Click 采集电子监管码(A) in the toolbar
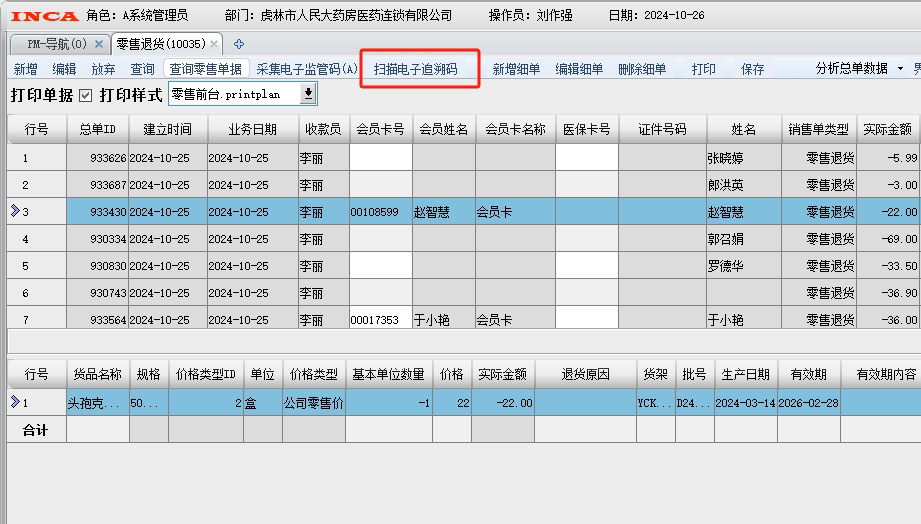This screenshot has height=524, width=921. click(x=306, y=69)
